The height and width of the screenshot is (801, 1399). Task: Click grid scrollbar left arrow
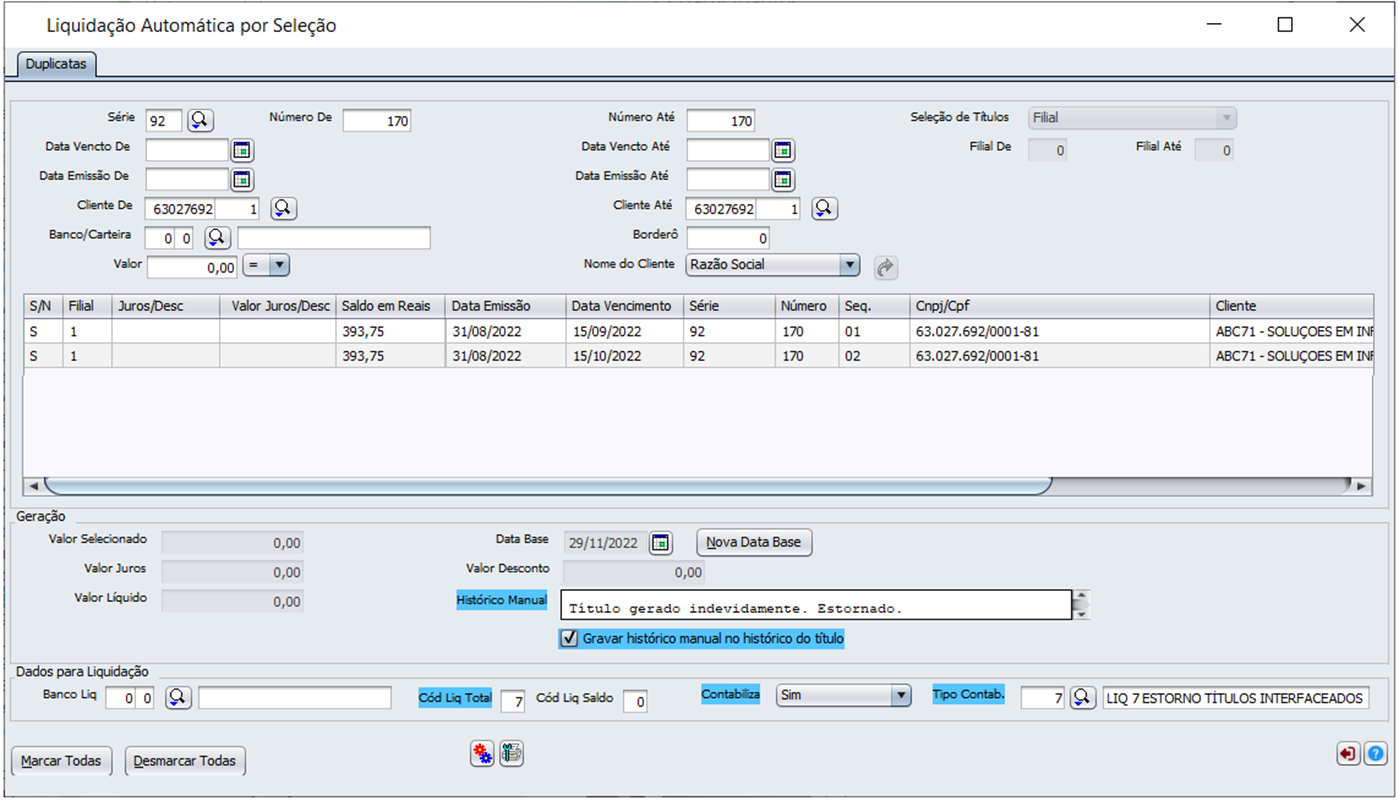click(34, 486)
